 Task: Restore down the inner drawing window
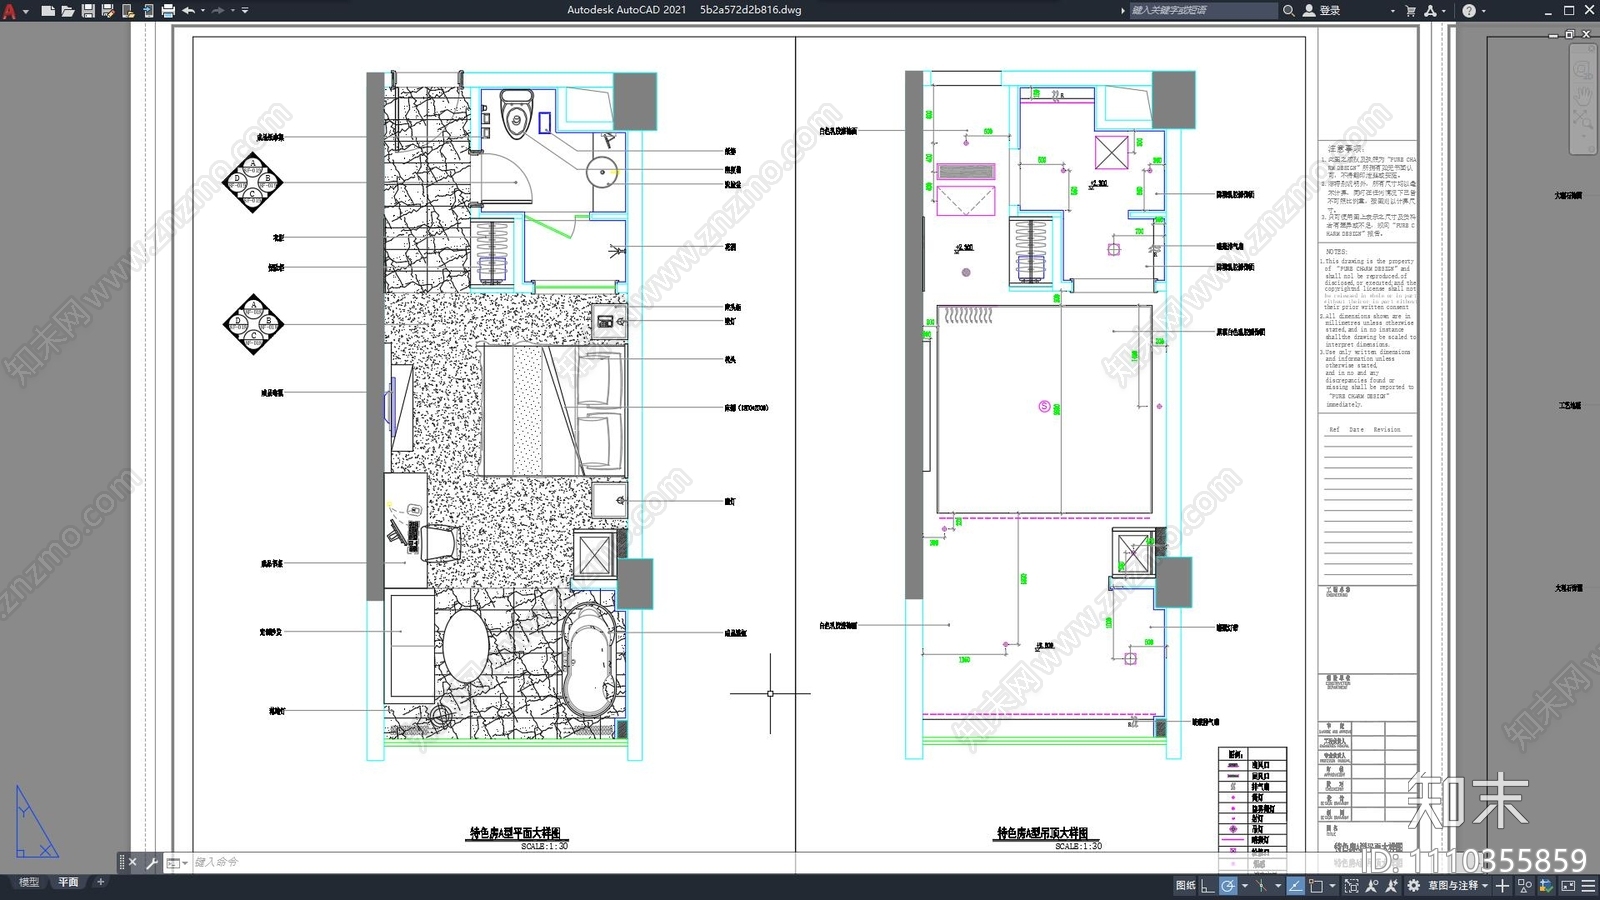(1569, 35)
